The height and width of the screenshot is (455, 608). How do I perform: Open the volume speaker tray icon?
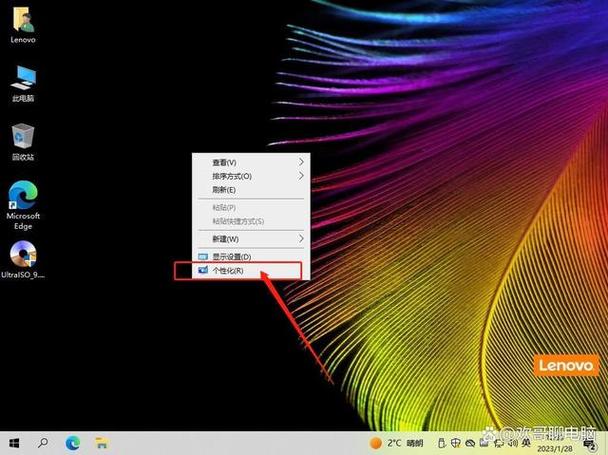[x=513, y=443]
